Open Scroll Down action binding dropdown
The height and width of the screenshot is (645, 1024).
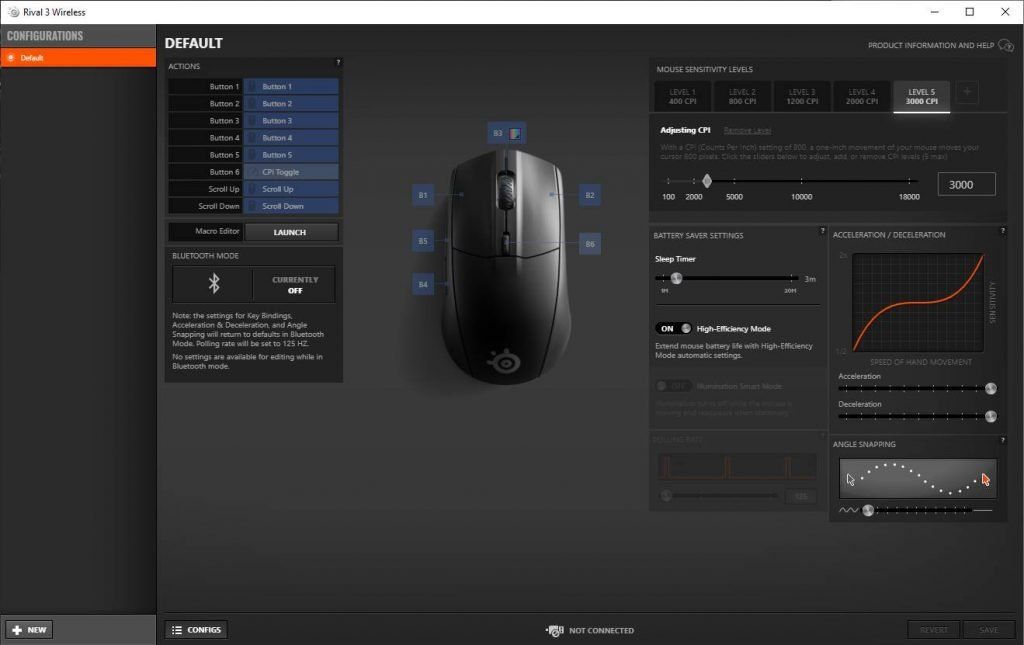pos(291,206)
